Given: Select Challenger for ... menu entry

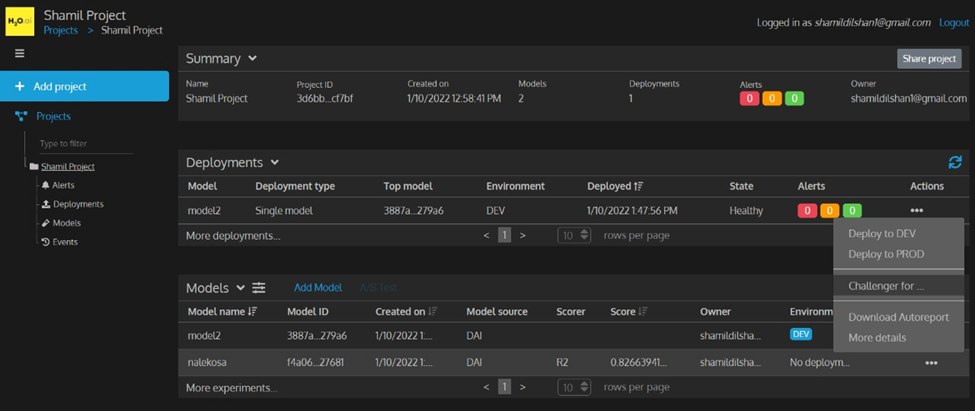Looking at the screenshot, I should 886,286.
